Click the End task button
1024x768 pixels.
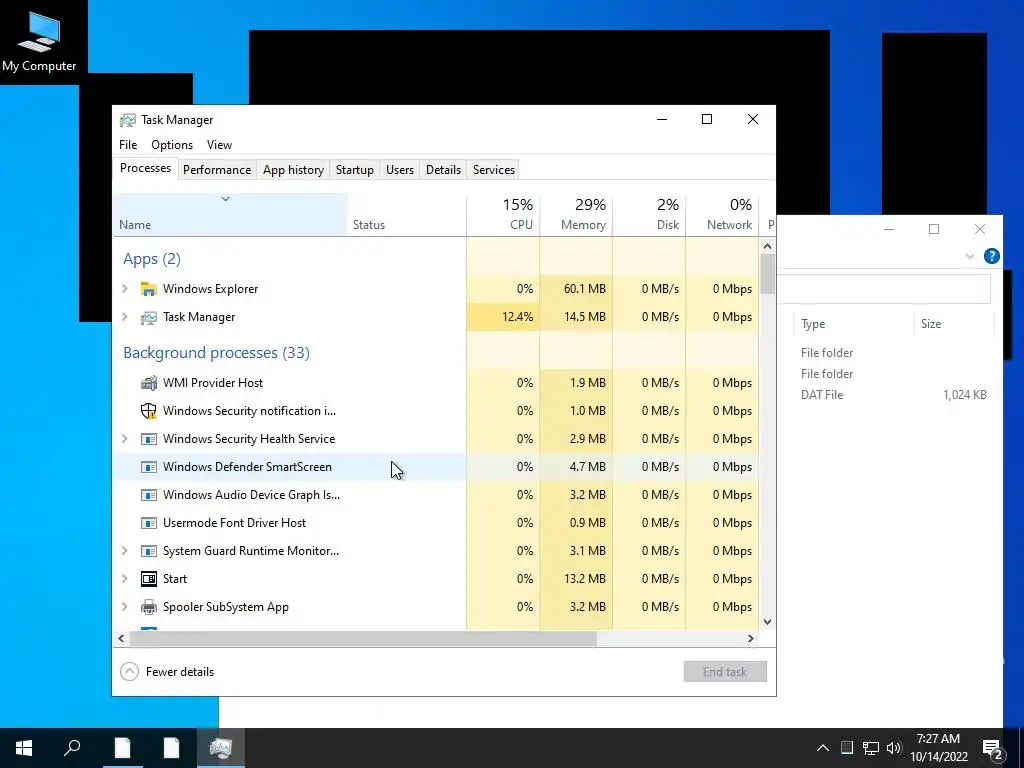725,672
